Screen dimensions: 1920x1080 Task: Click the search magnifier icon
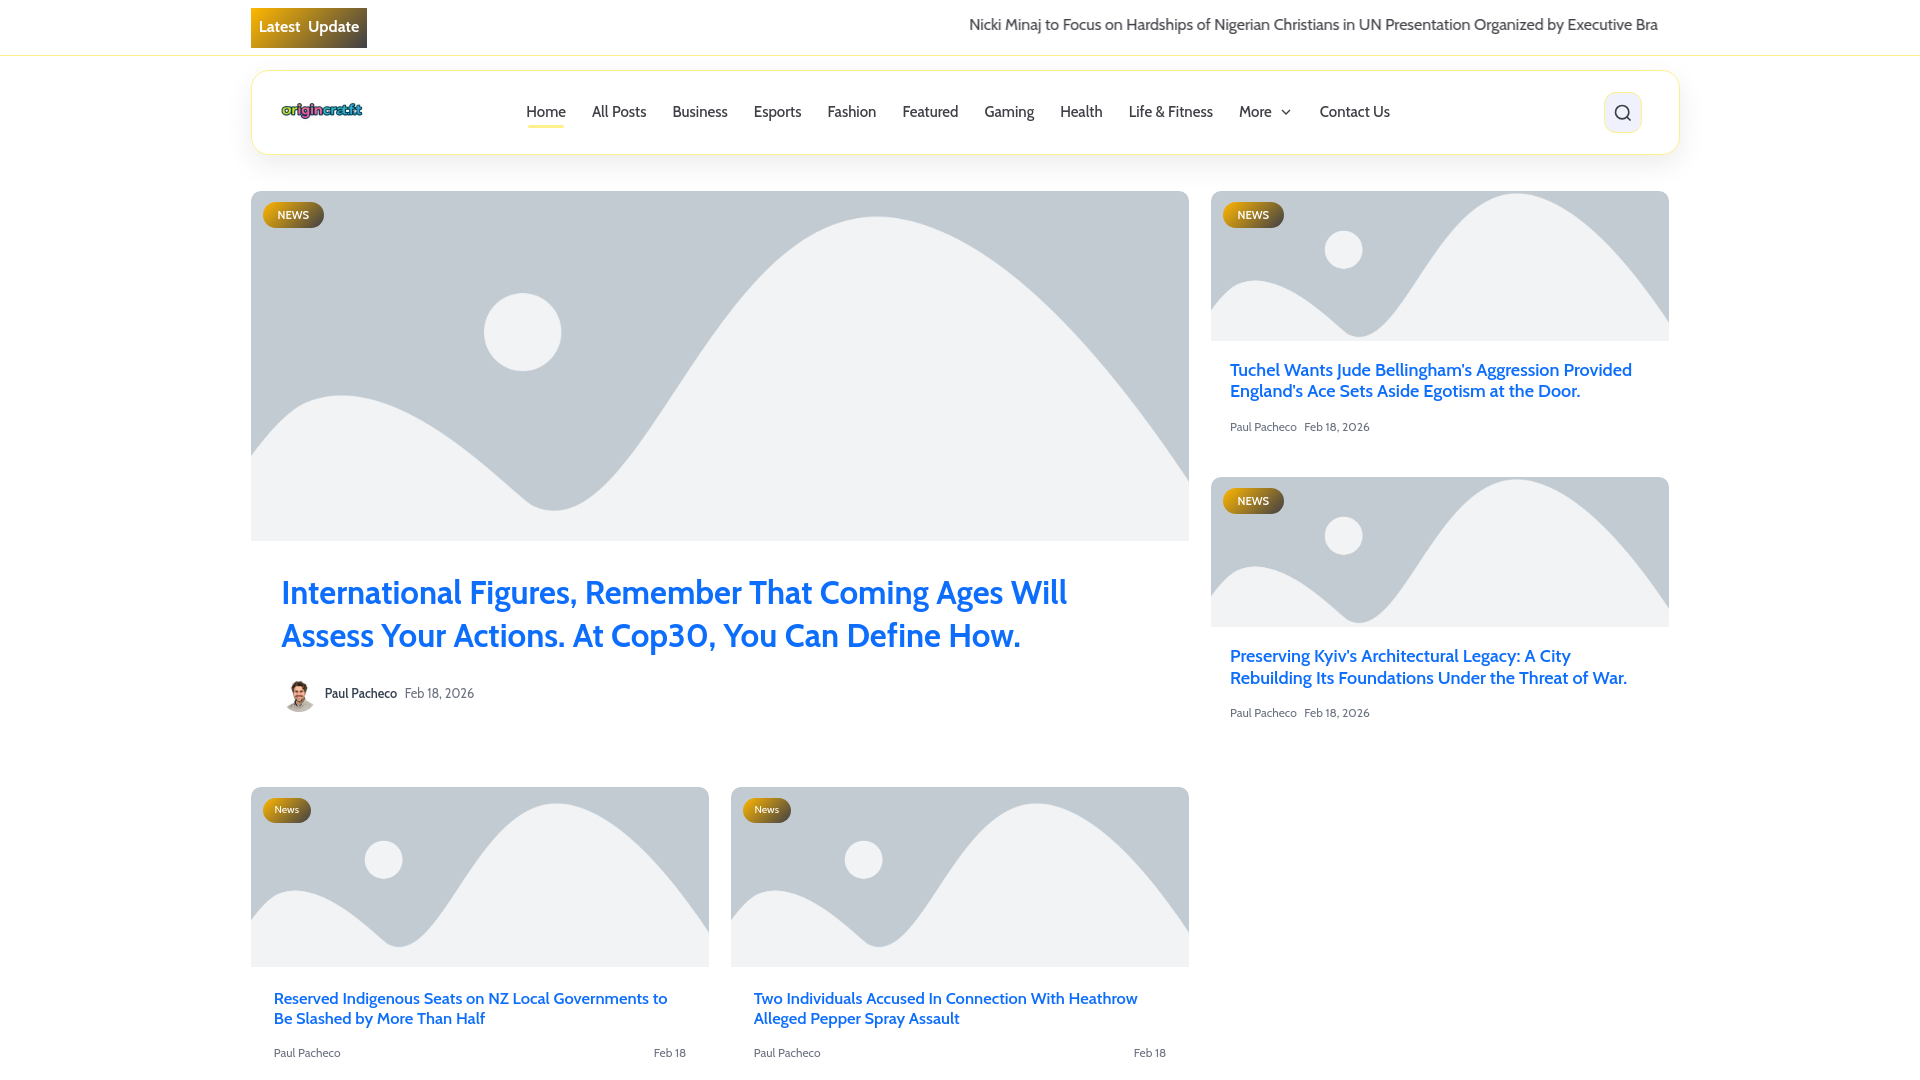pos(1622,113)
